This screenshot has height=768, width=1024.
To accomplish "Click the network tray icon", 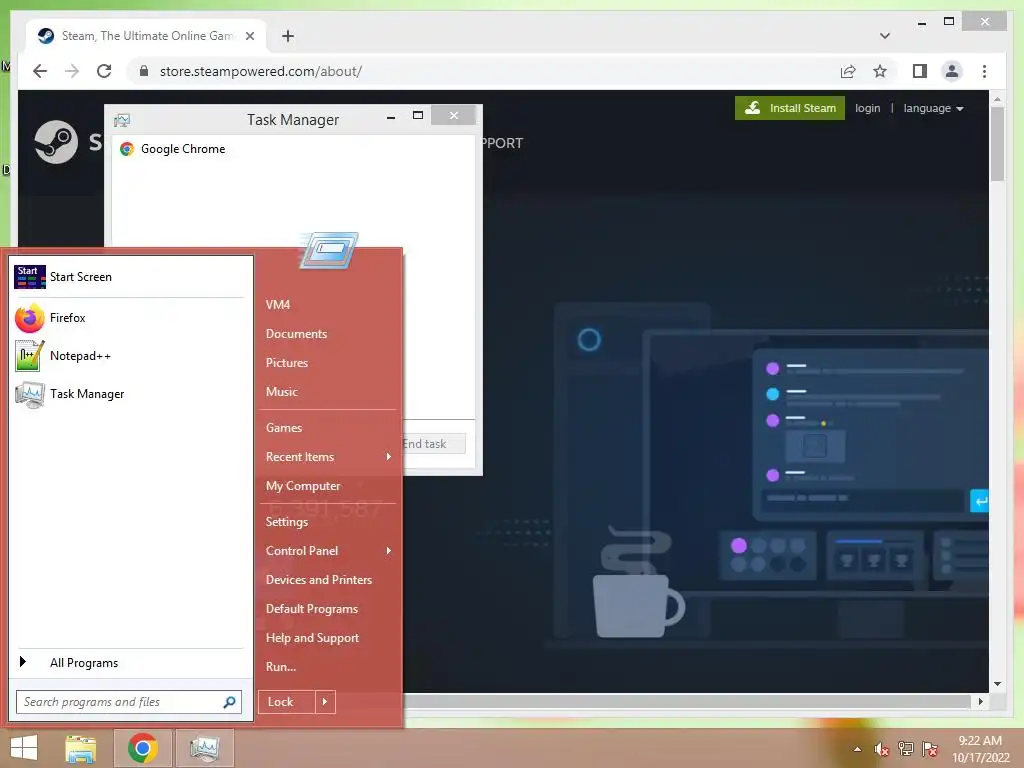I will [906, 749].
